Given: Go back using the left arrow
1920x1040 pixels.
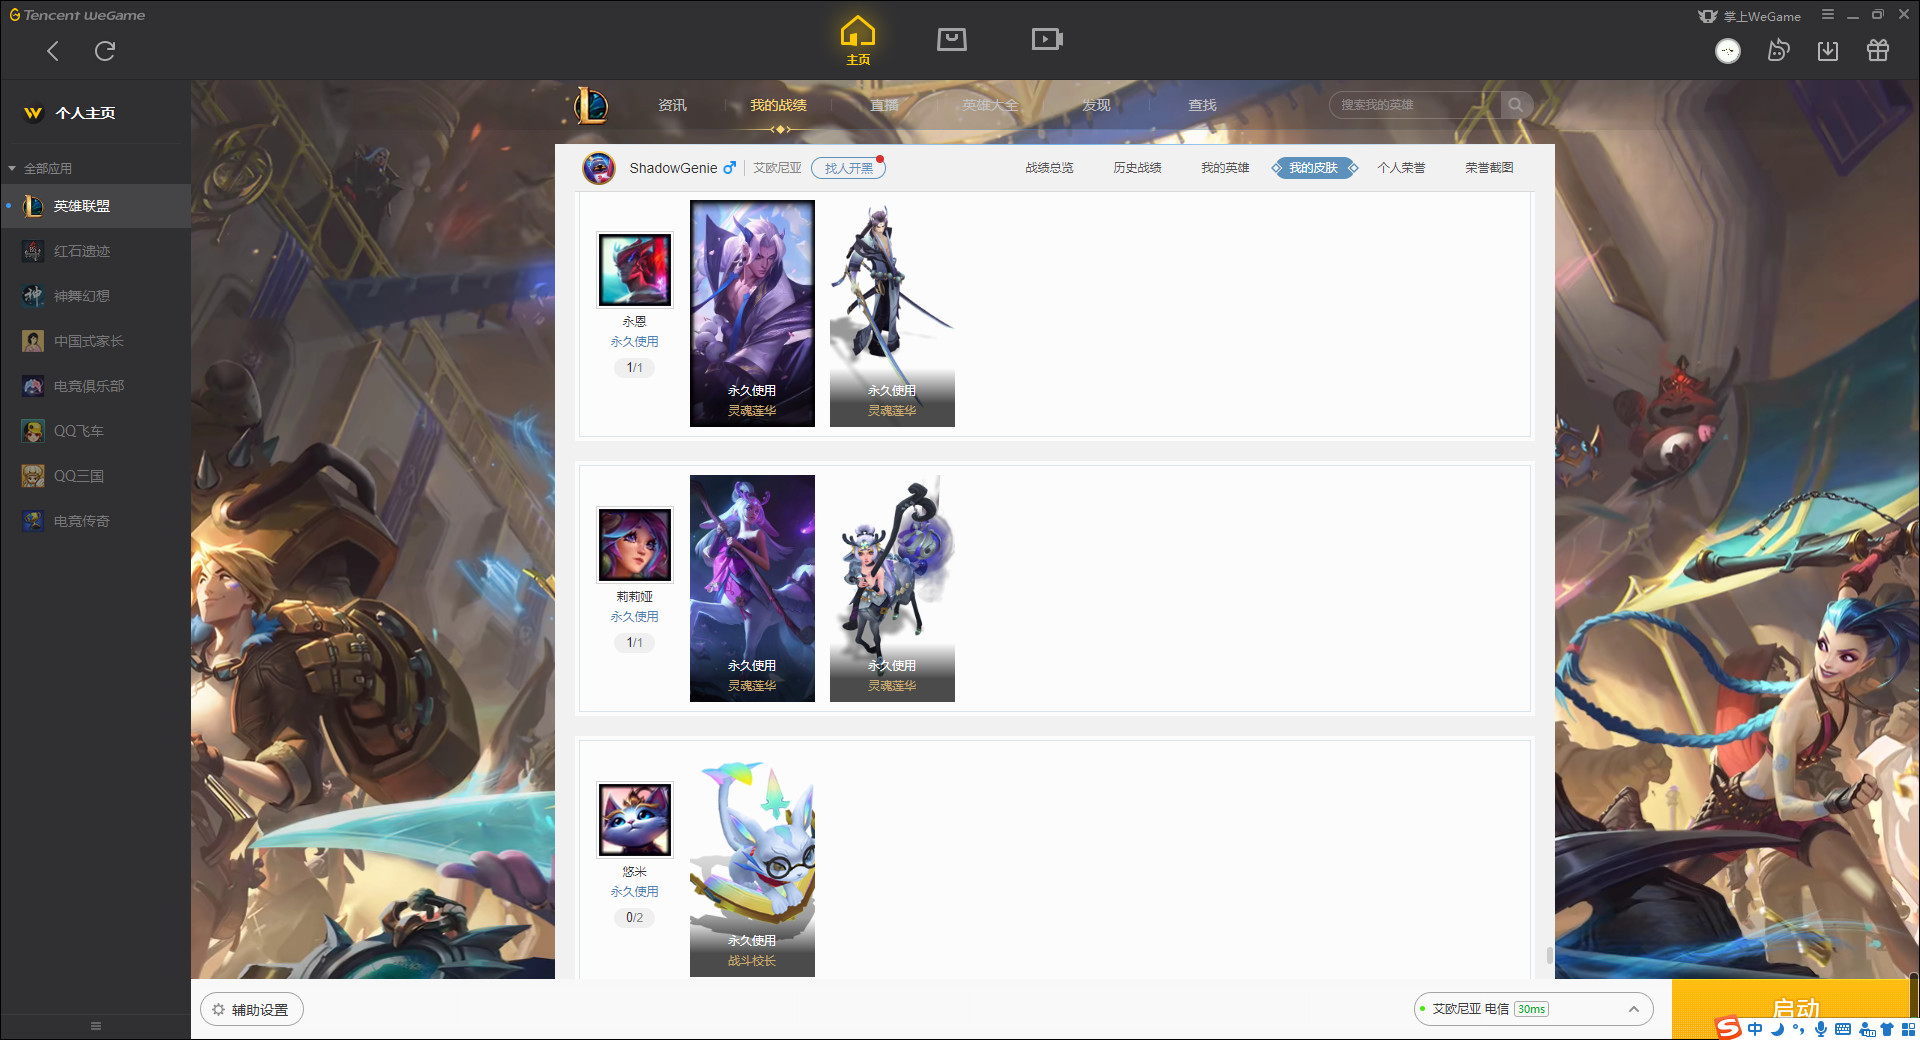Looking at the screenshot, I should coord(53,51).
